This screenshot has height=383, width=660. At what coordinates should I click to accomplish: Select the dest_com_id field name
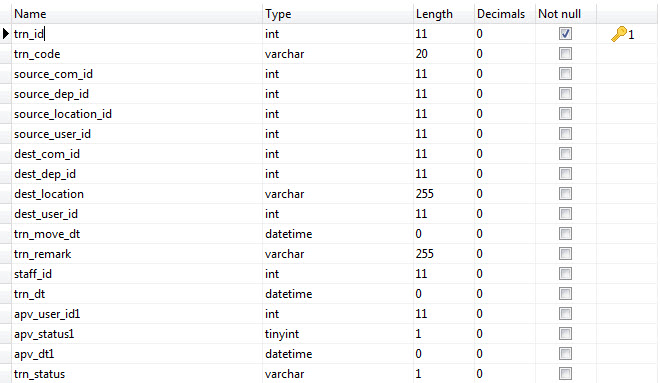click(x=137, y=154)
